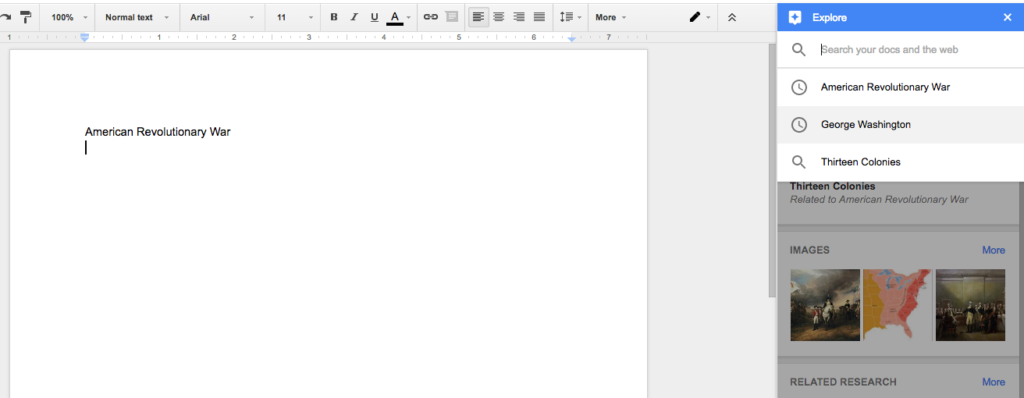The image size is (1024, 398).
Task: Click clock icon beside American Revolutionary War suggestion
Action: [x=799, y=87]
